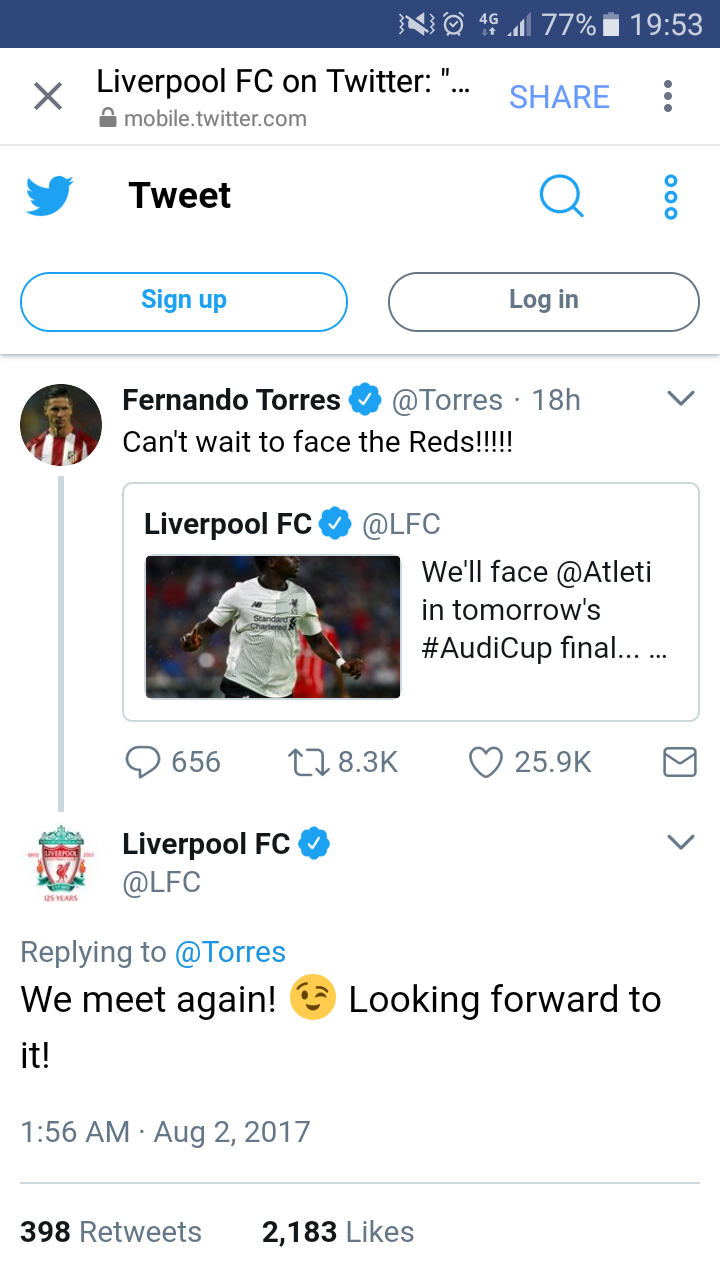The width and height of the screenshot is (720, 1280).
Task: Click the Log in button
Action: click(543, 301)
